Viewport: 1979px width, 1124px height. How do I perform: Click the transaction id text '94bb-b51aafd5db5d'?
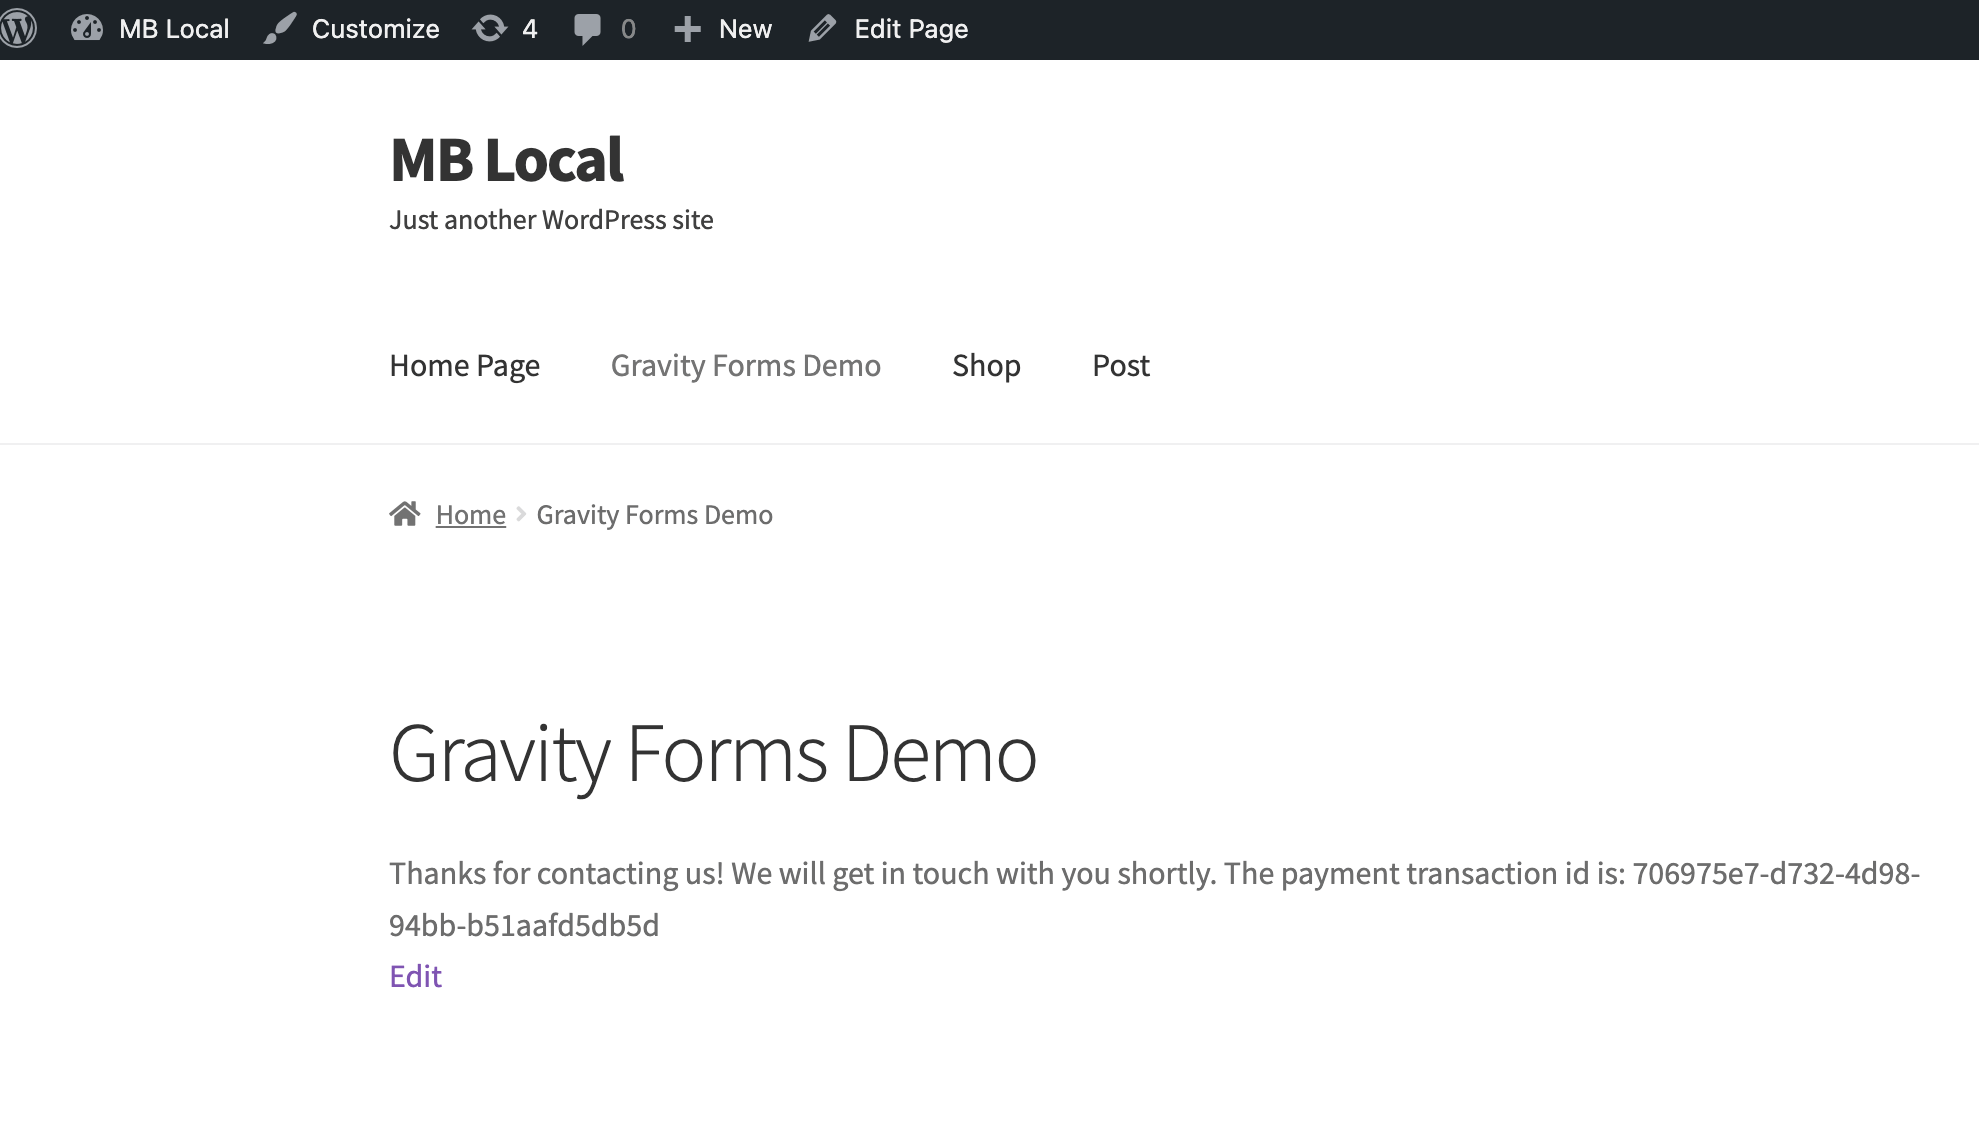coord(524,925)
